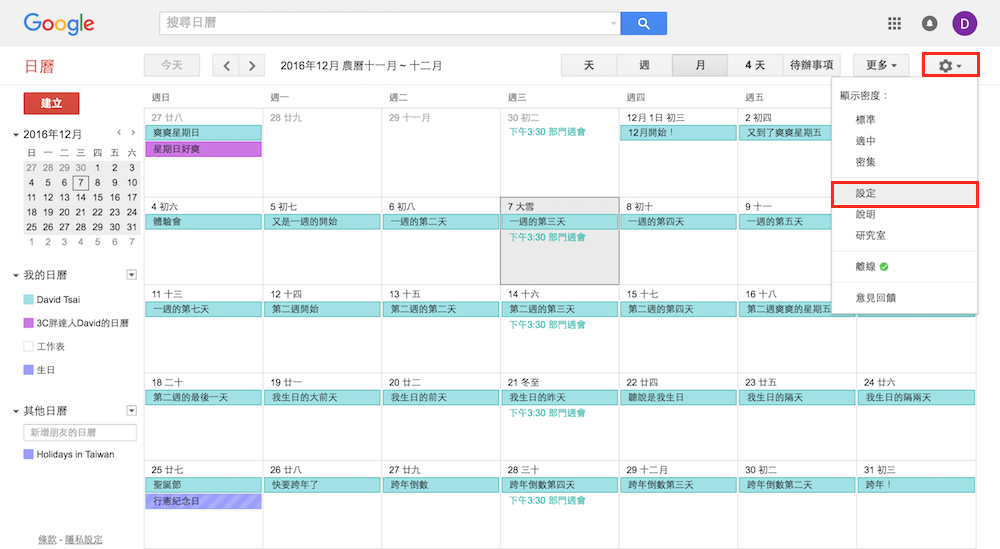Open 其他日曆 options dropdown arrow
Viewport: 1000px width, 549px height.
point(131,411)
